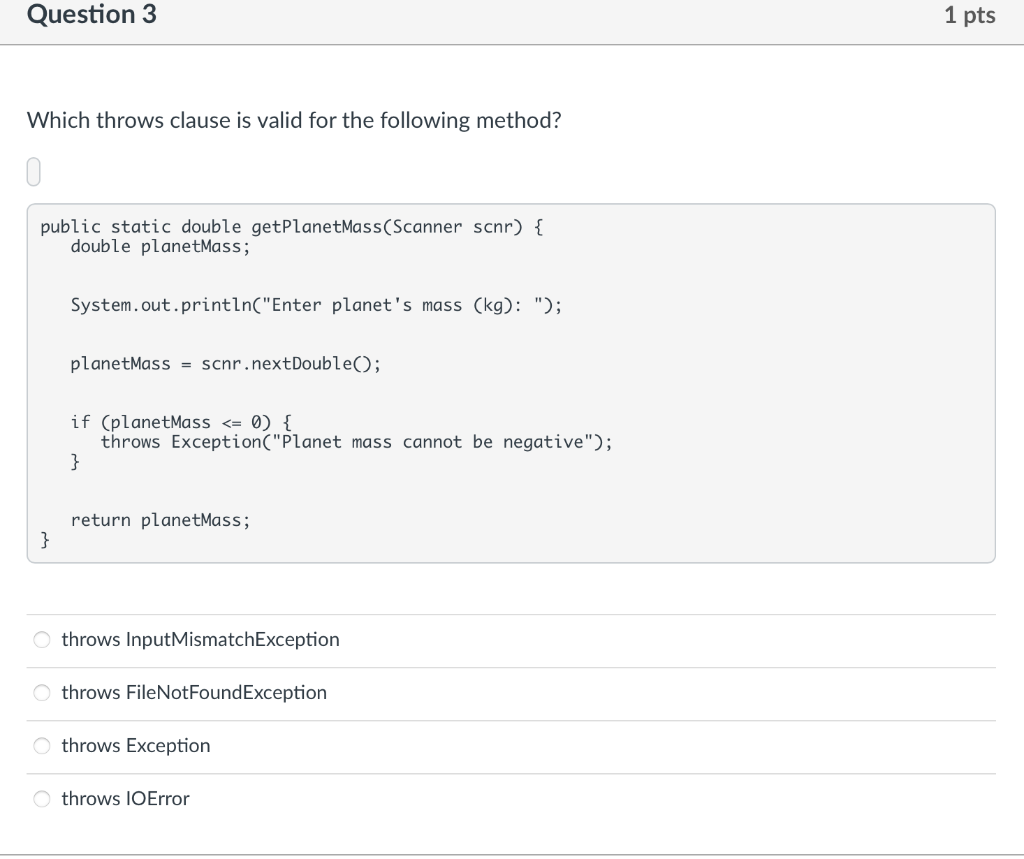Click the line "return planetMass;"
Viewport: 1024px width, 859px height.
pos(161,520)
